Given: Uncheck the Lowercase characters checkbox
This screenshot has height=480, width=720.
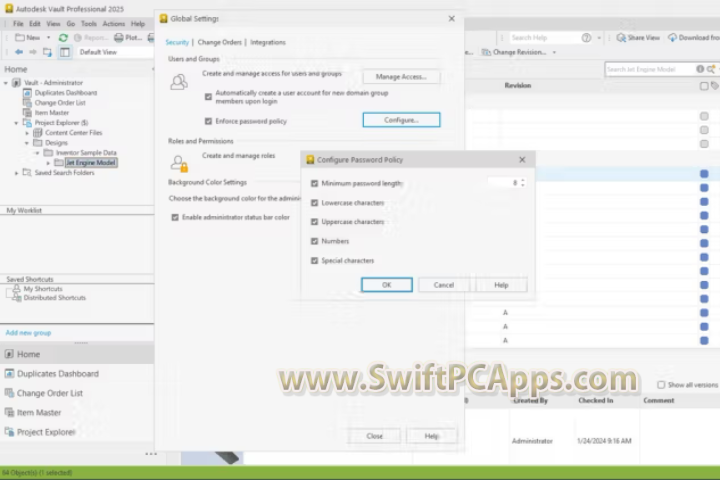Looking at the screenshot, I should [315, 203].
